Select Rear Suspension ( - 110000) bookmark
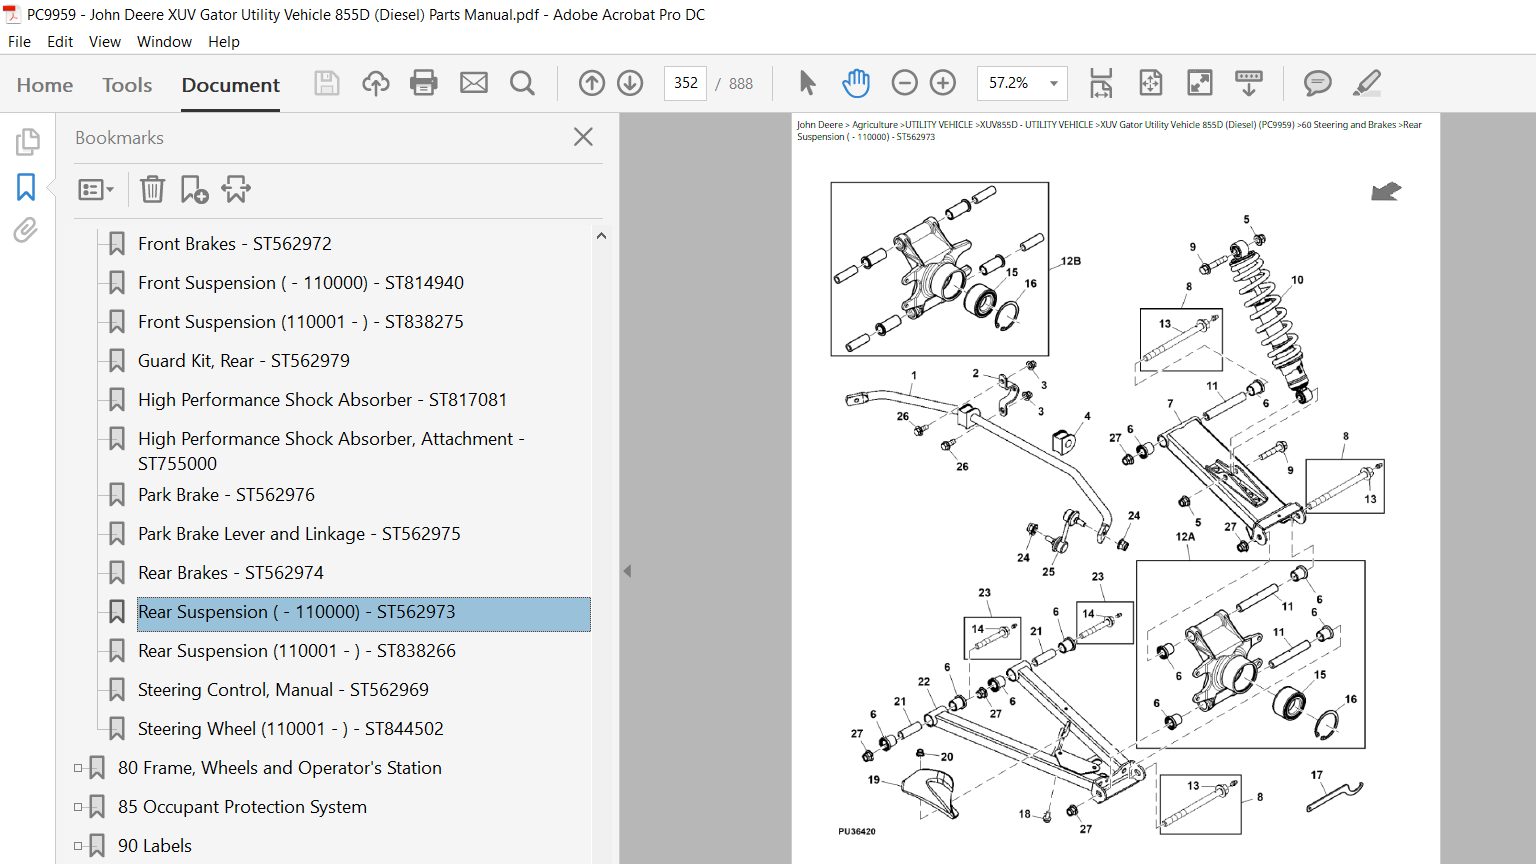The width and height of the screenshot is (1536, 864). (x=363, y=614)
